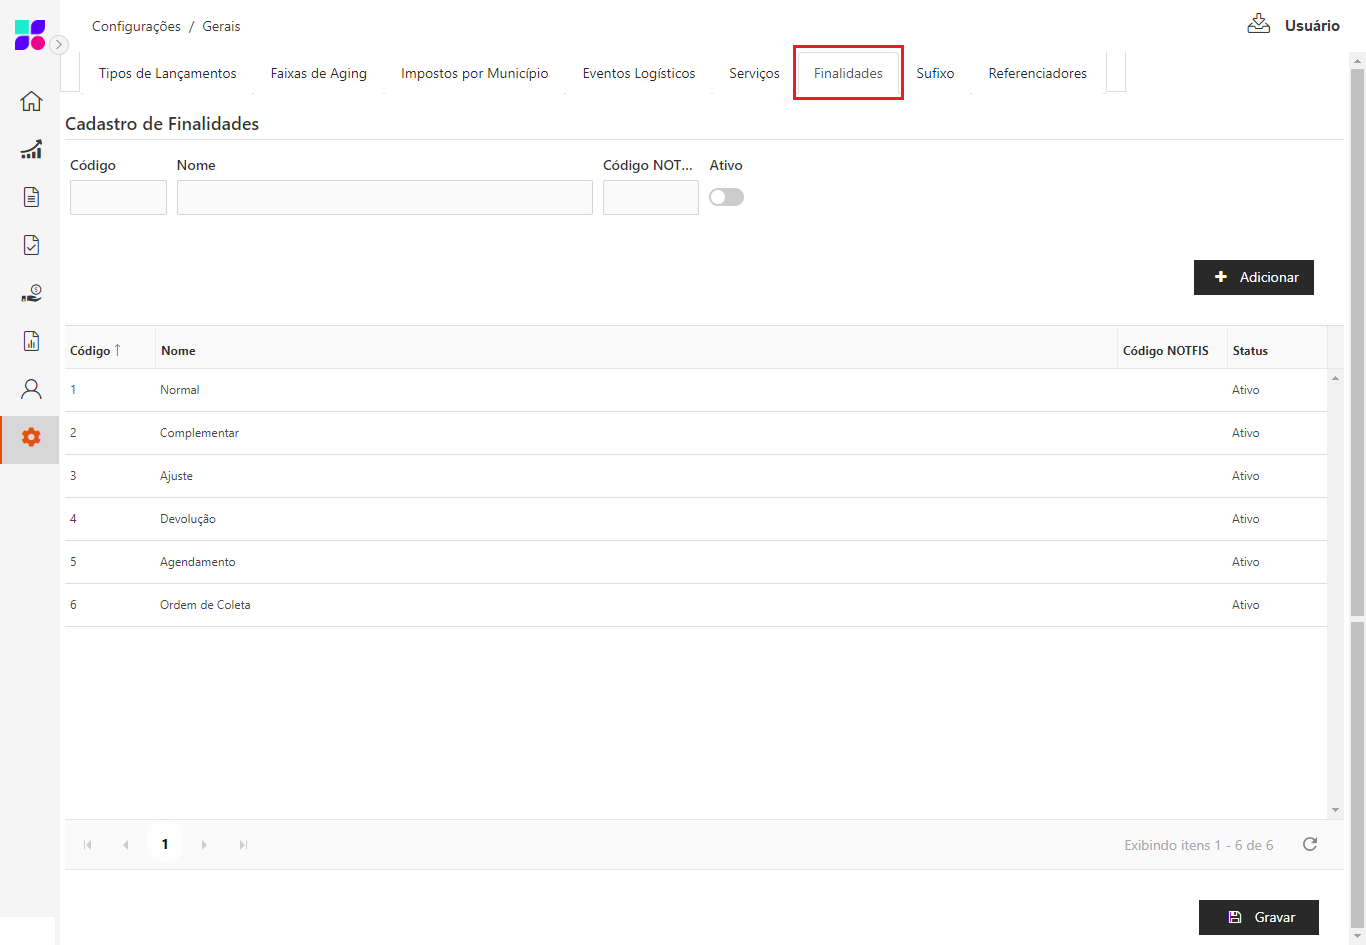Switch to the Sufixo tab
This screenshot has height=945, width=1366.
935,73
